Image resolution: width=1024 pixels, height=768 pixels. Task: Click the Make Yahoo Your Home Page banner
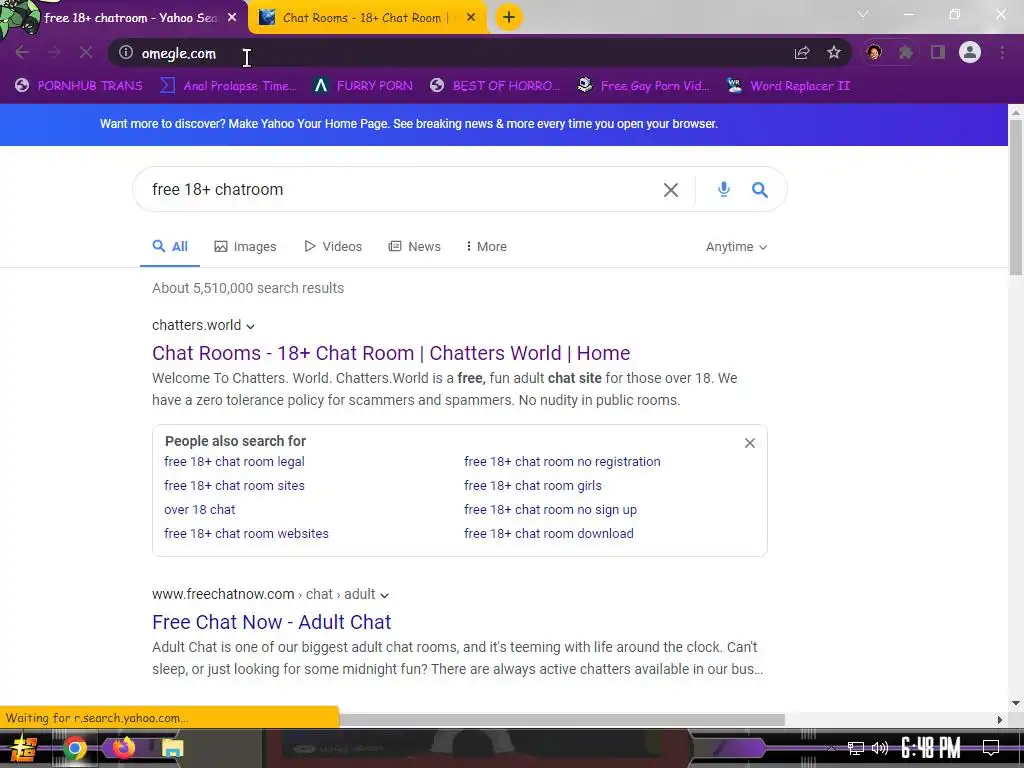click(x=409, y=124)
